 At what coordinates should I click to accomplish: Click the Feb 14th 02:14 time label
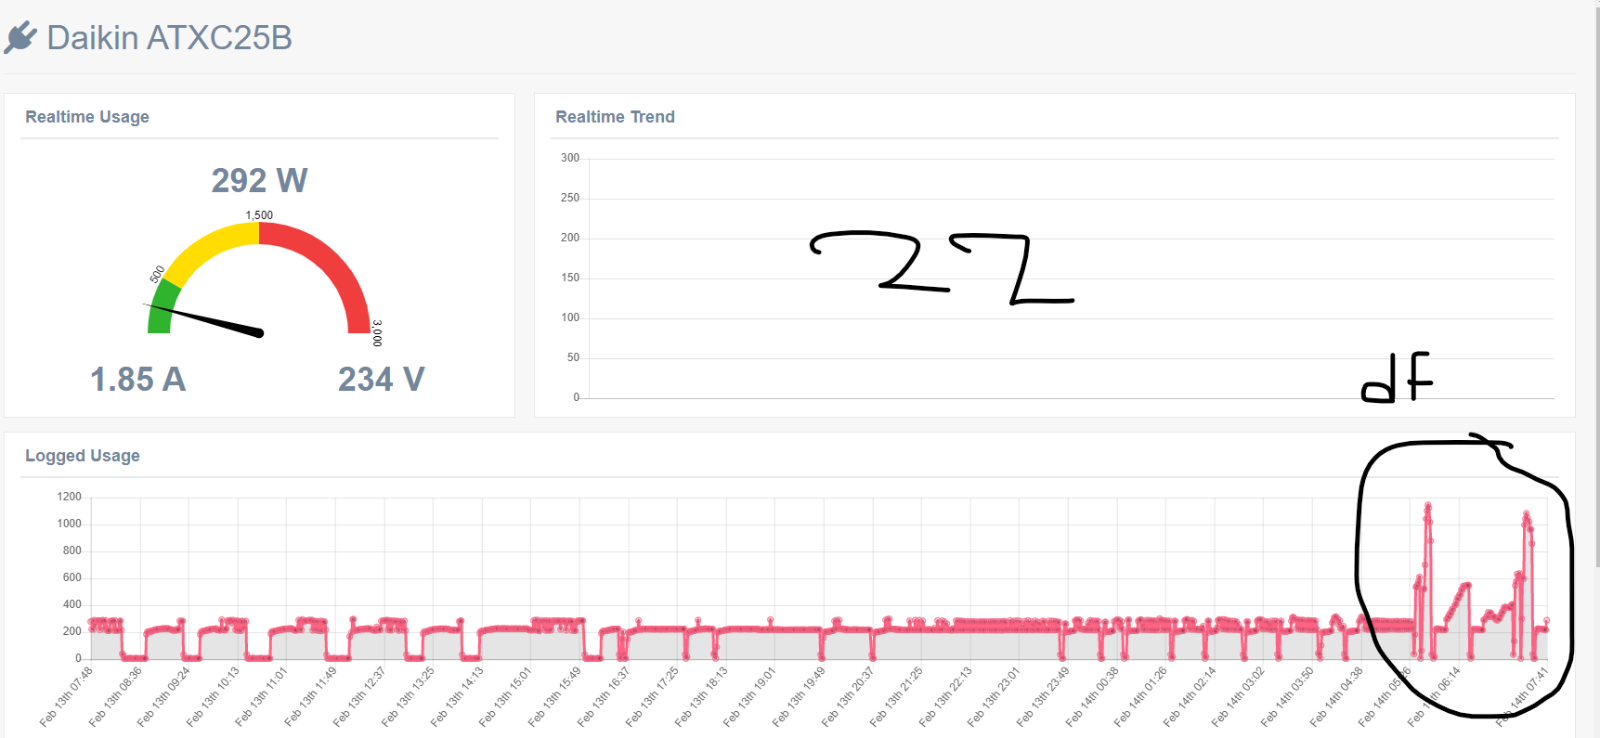[1190, 697]
